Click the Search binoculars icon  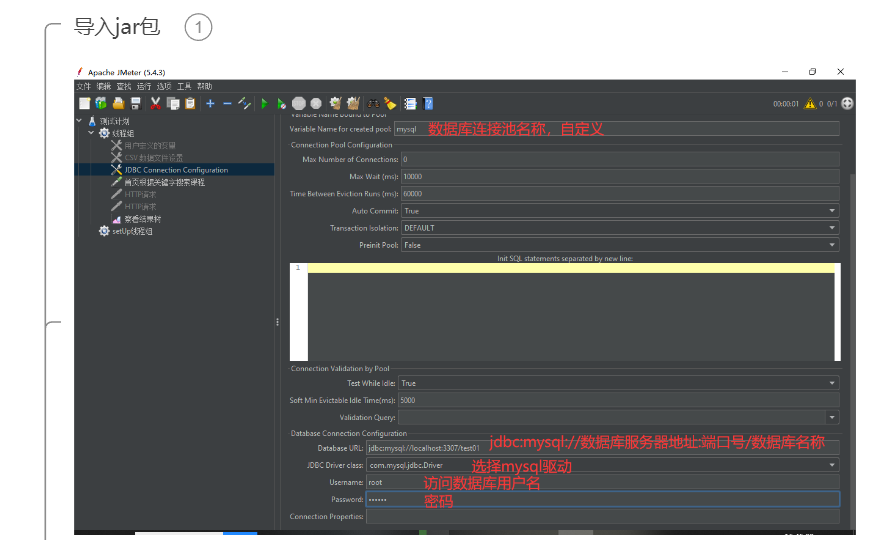(x=373, y=103)
